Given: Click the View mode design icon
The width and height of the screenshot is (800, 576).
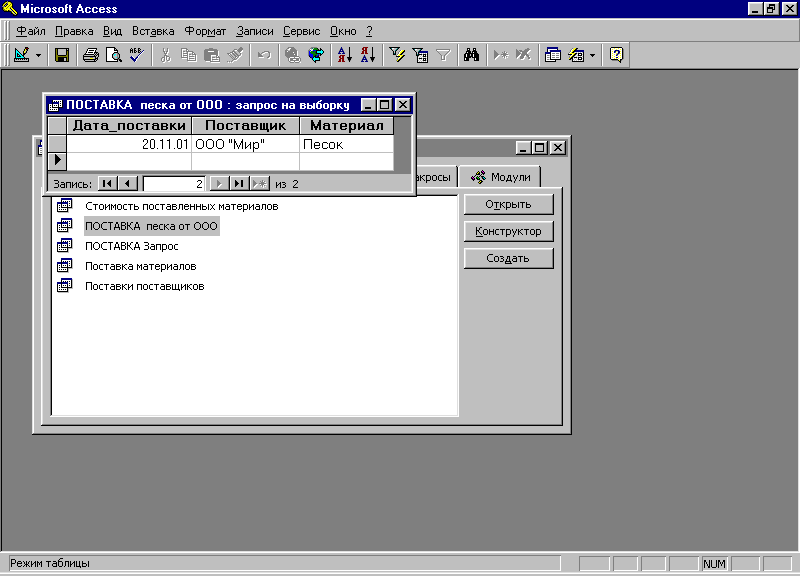Looking at the screenshot, I should pyautogui.click(x=21, y=55).
